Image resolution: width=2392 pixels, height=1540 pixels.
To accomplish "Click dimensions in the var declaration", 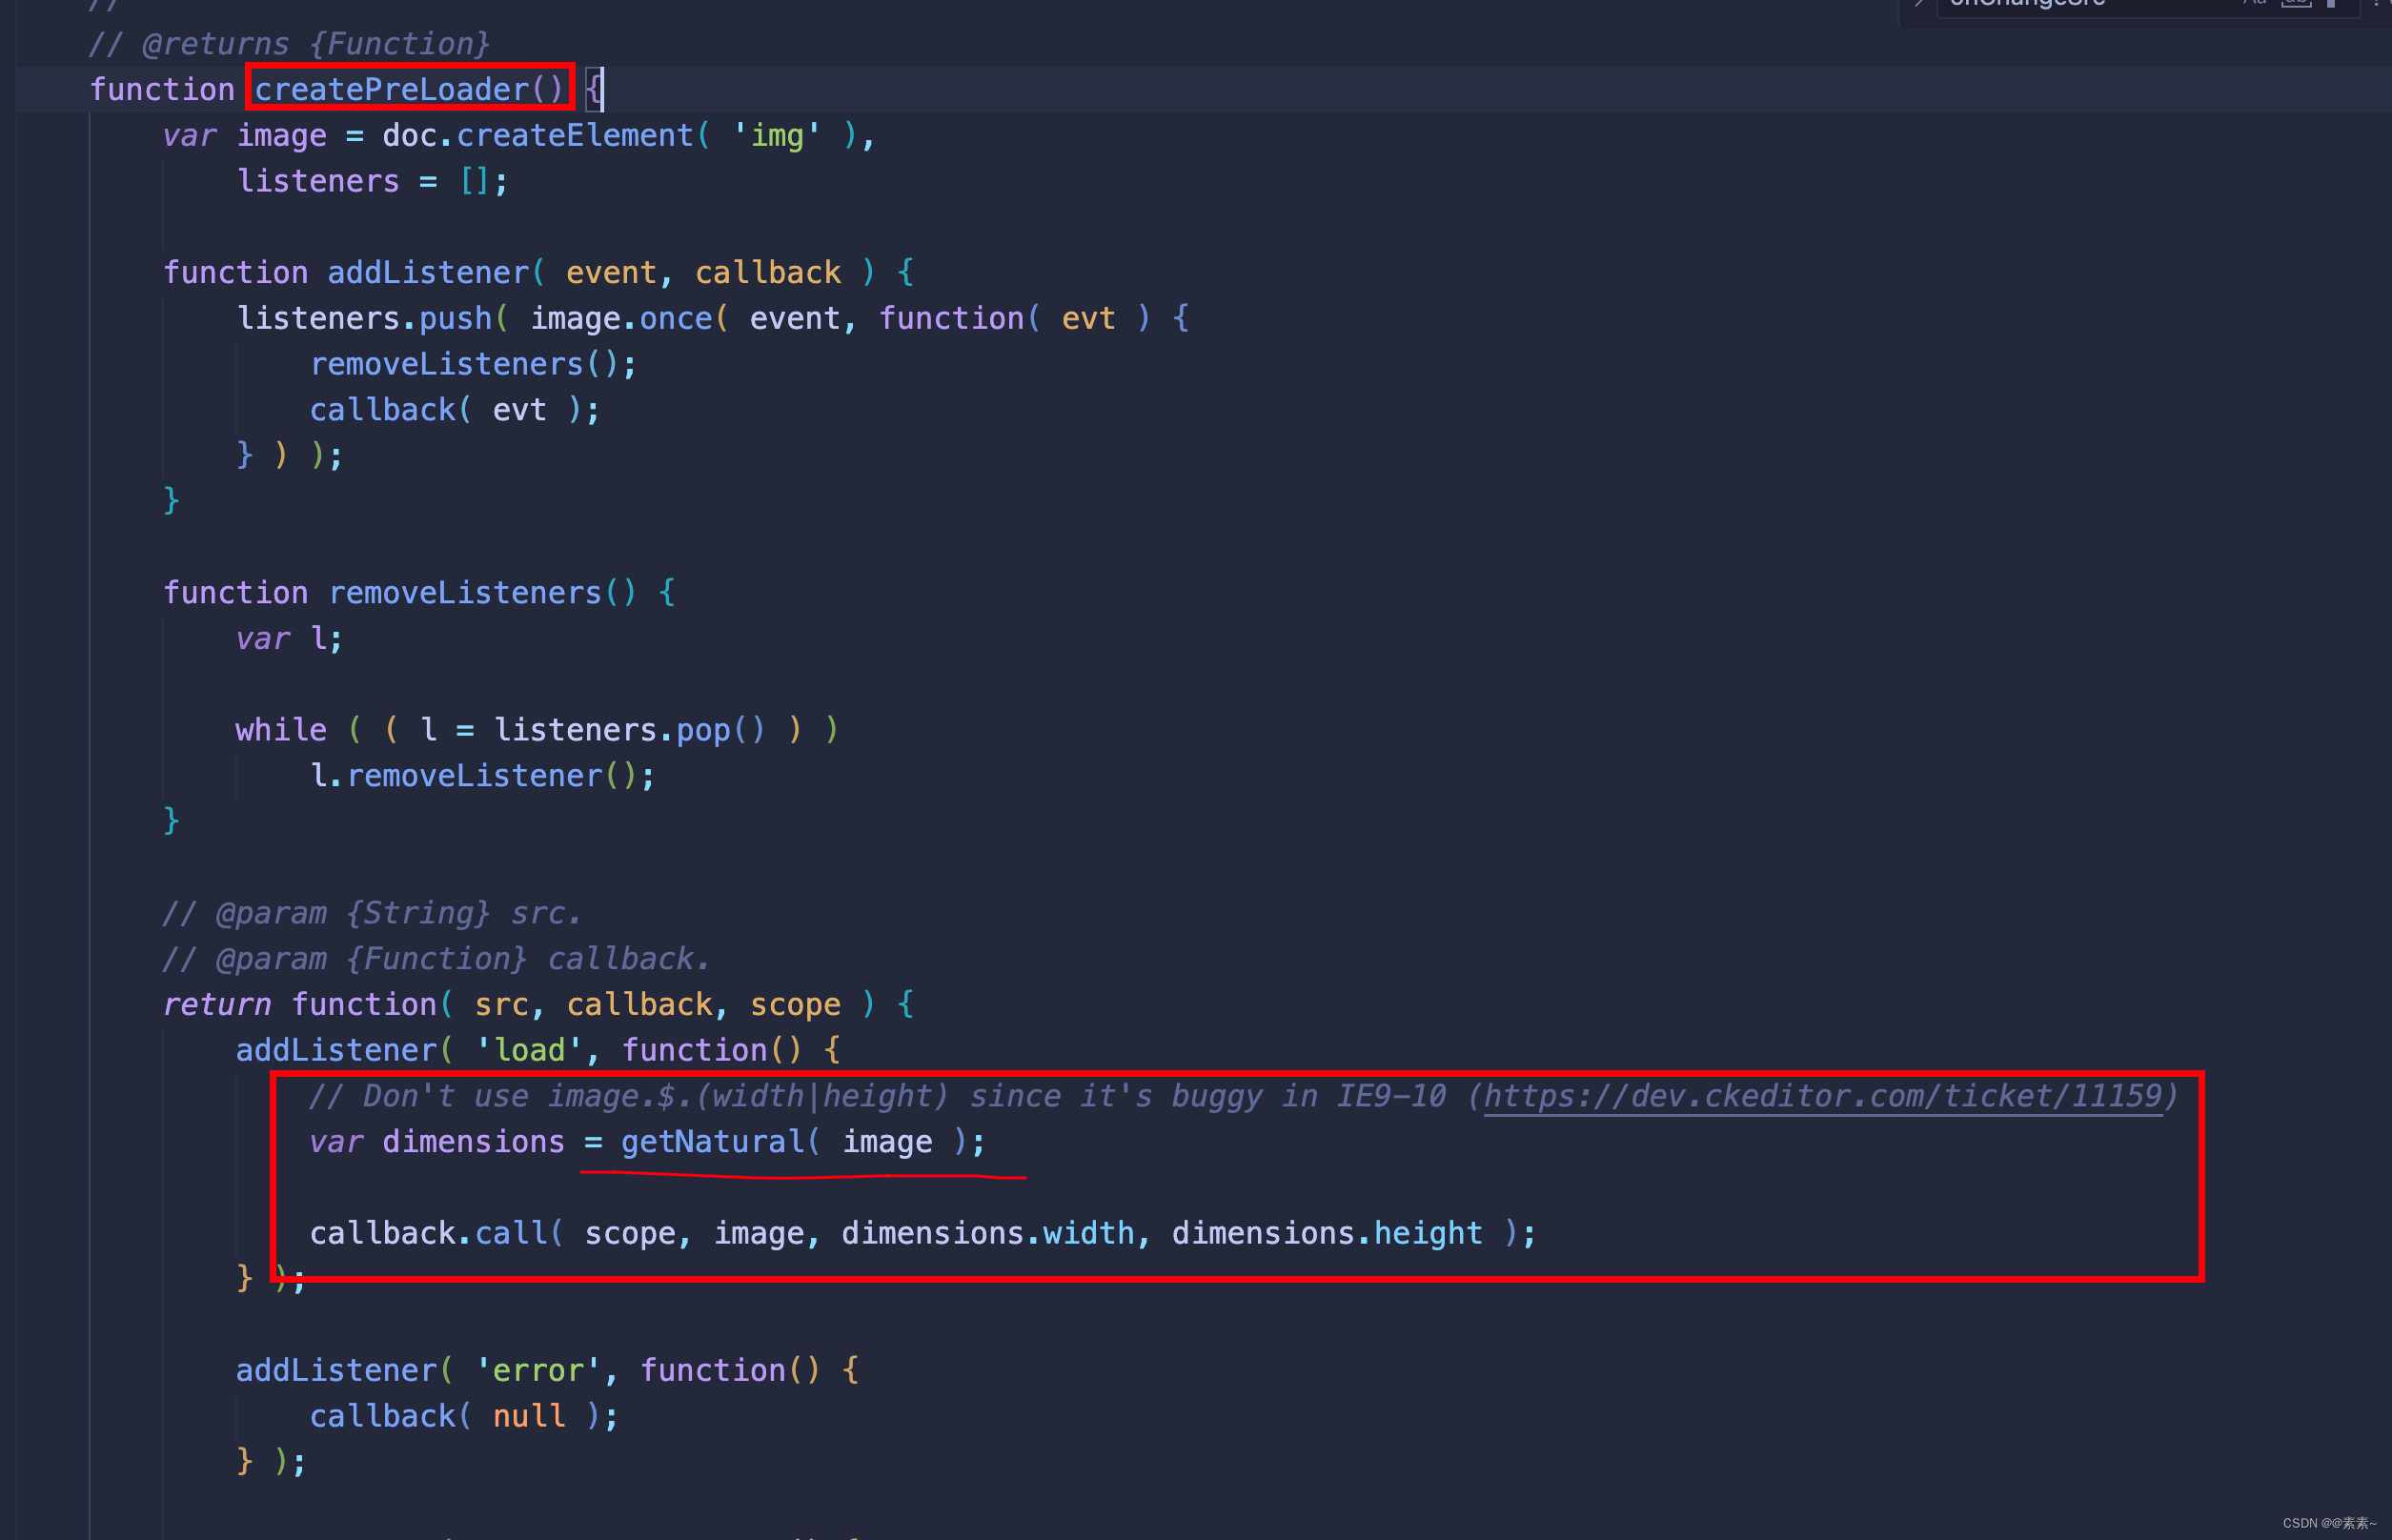I will click(x=473, y=1142).
